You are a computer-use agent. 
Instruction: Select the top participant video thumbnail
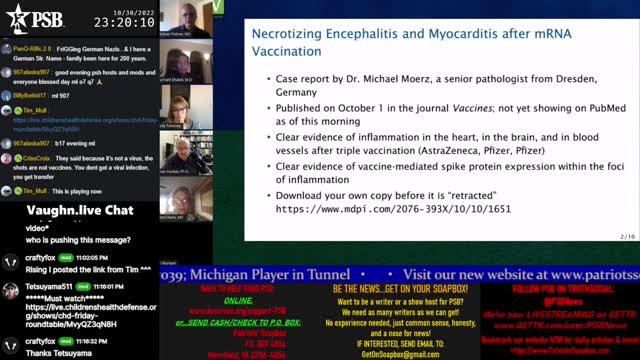pyautogui.click(x=186, y=19)
